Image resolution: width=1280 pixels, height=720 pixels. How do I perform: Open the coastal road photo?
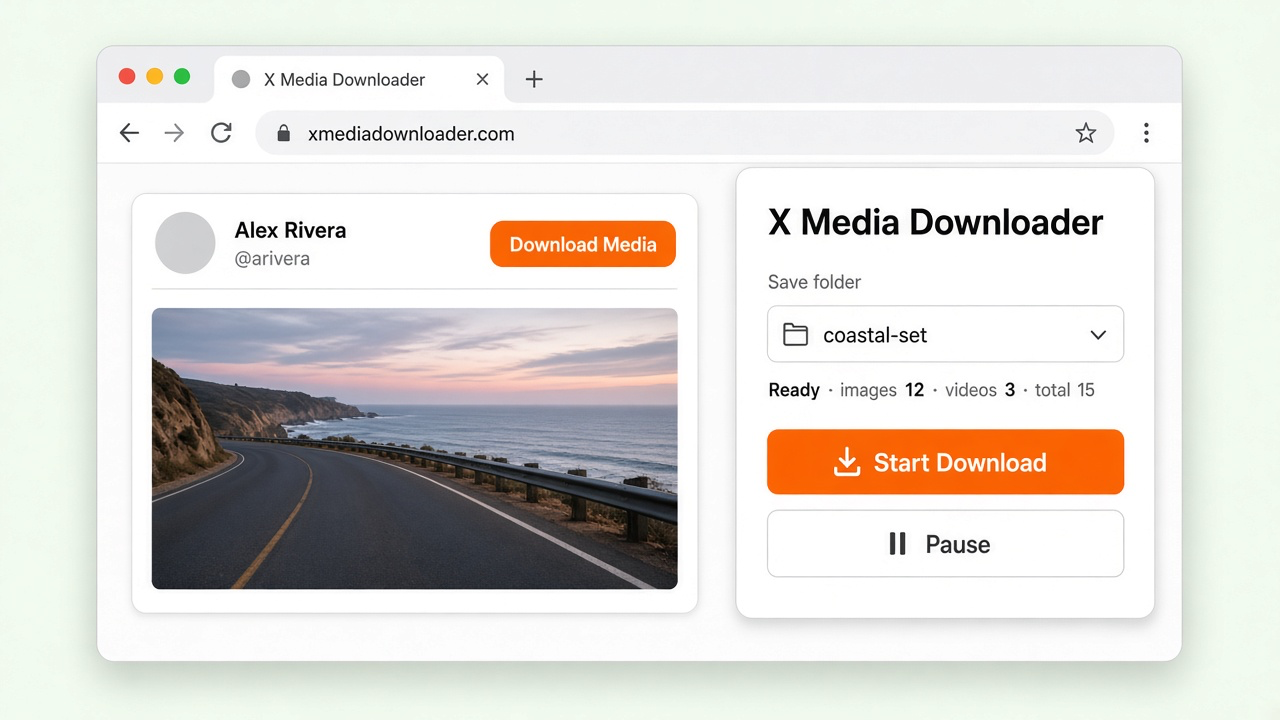pyautogui.click(x=415, y=448)
